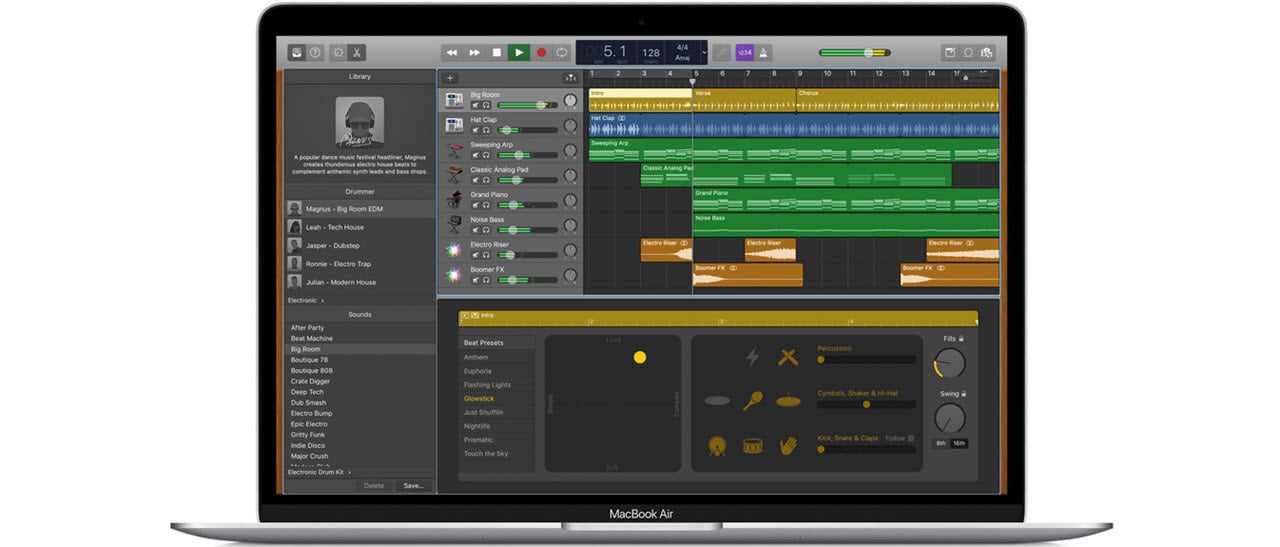Select the Euphoria beat preset
Image resolution: width=1280 pixels, height=547 pixels.
click(x=496, y=371)
